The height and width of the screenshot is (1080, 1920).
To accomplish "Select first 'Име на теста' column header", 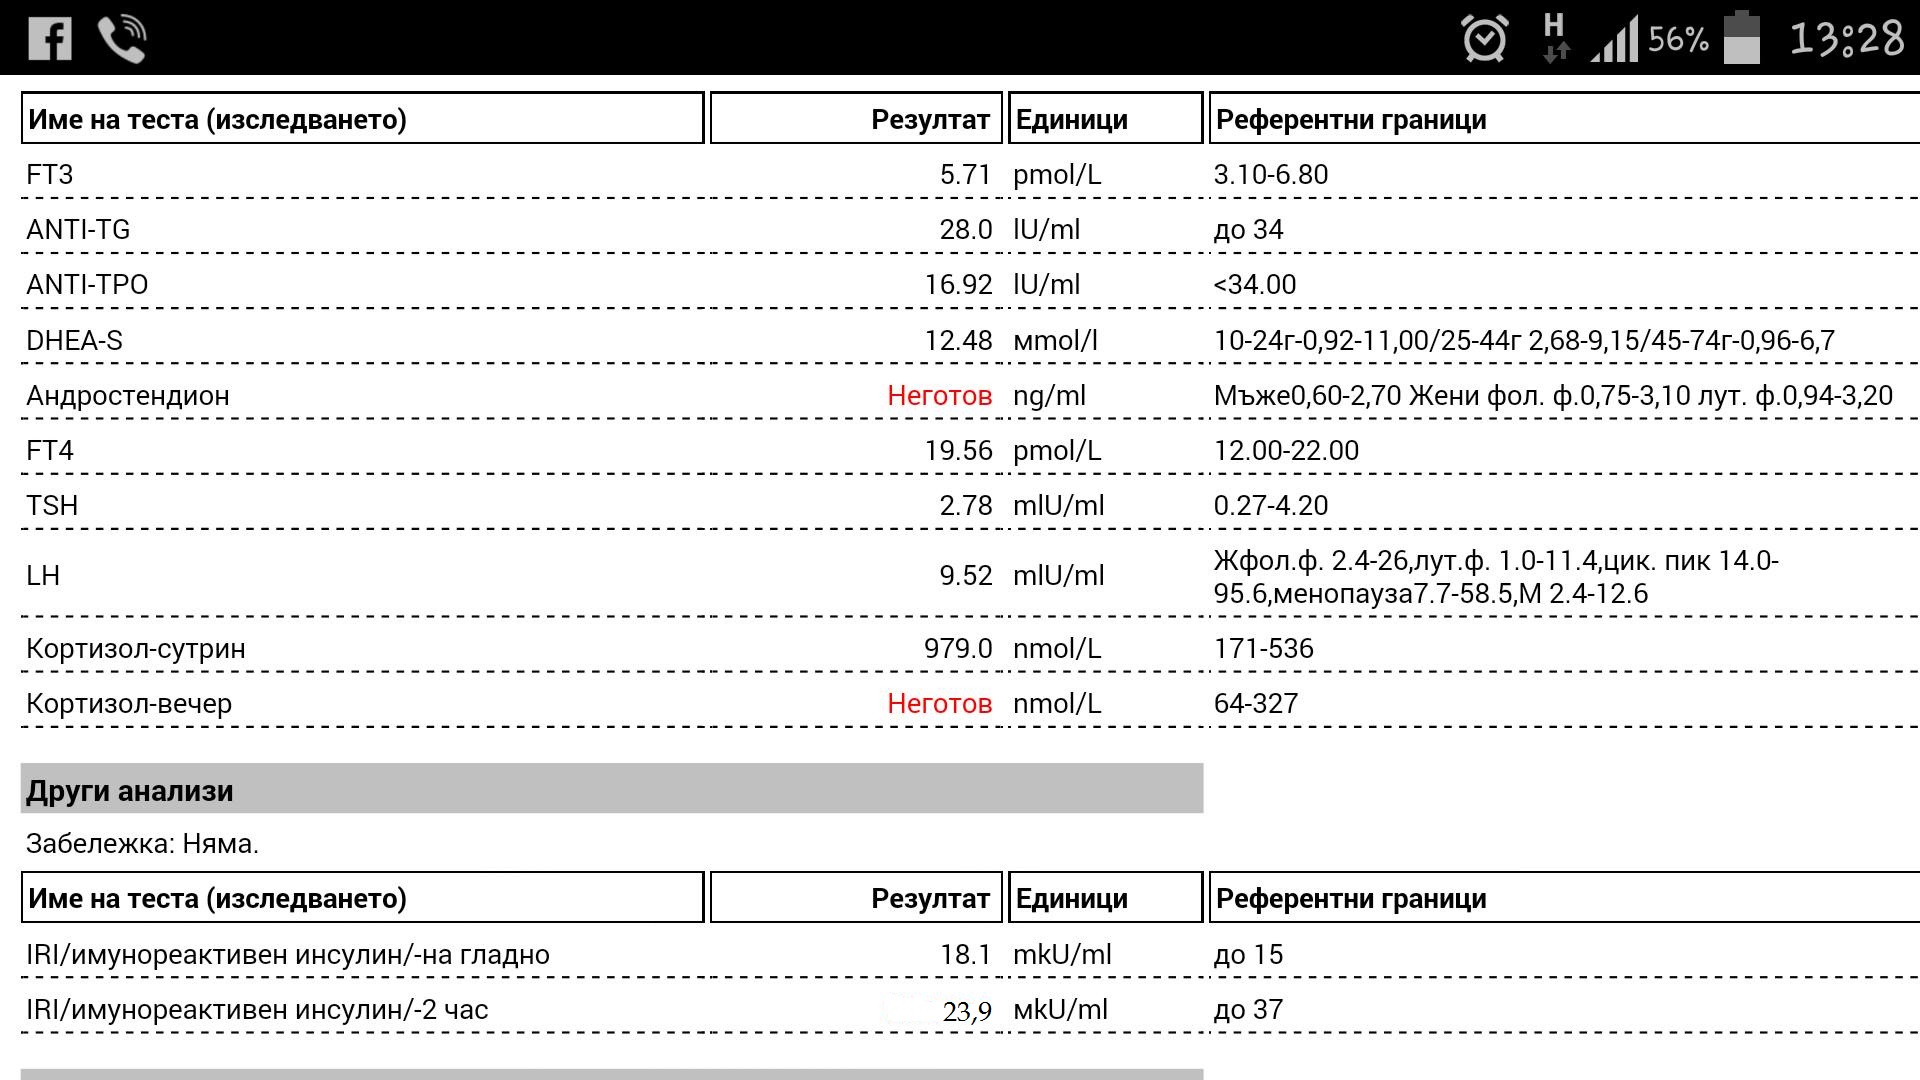I will 362,119.
